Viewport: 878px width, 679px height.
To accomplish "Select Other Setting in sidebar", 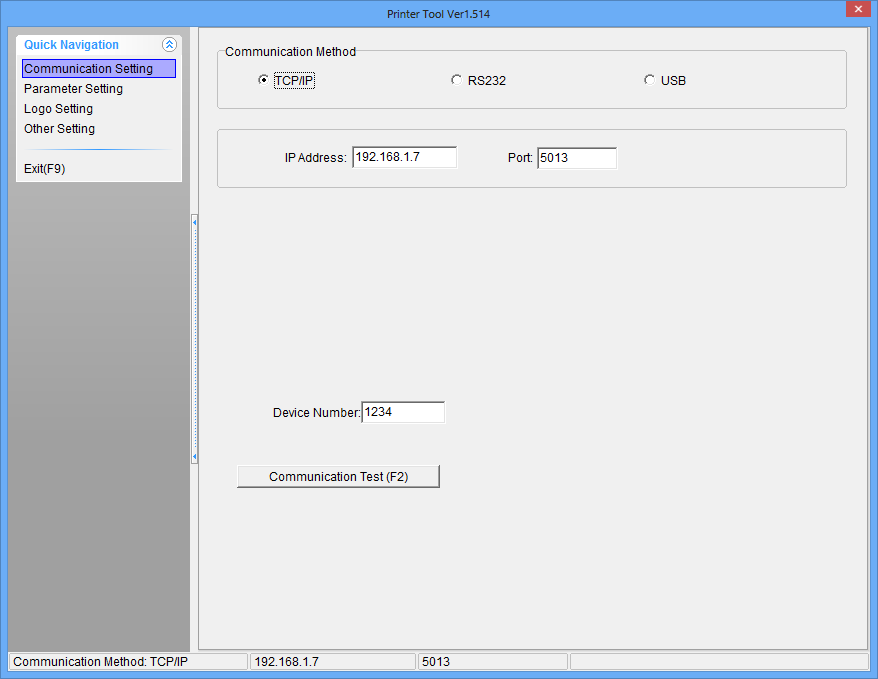I will (x=59, y=129).
